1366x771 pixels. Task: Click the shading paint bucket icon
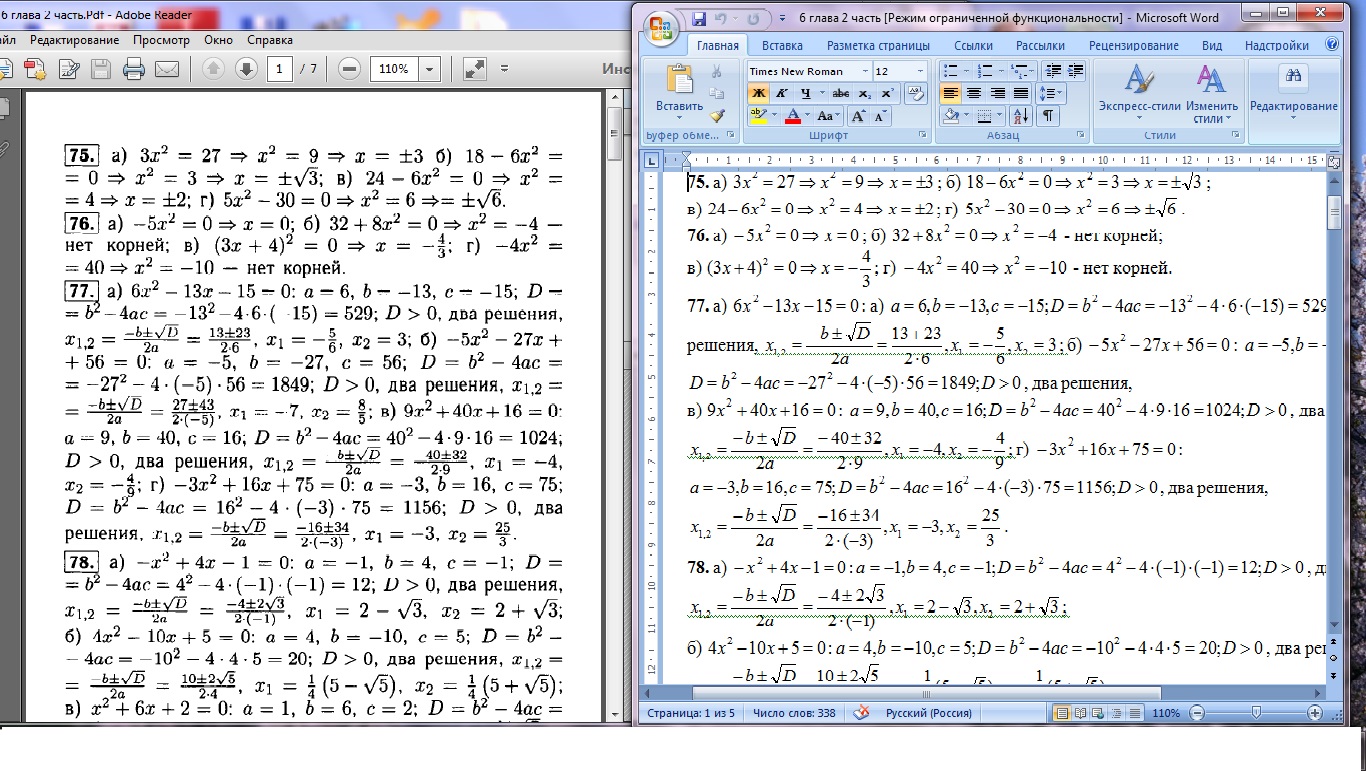(x=951, y=116)
